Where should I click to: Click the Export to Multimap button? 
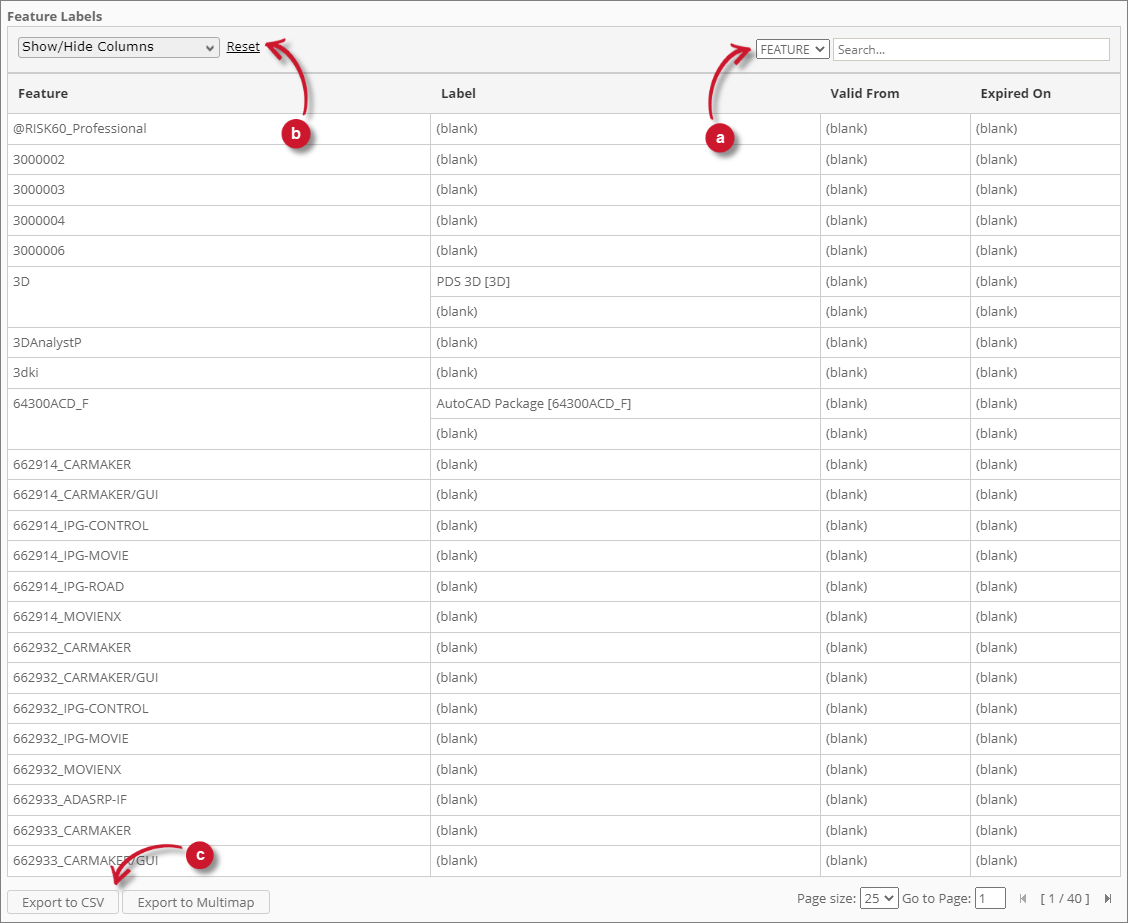click(196, 902)
